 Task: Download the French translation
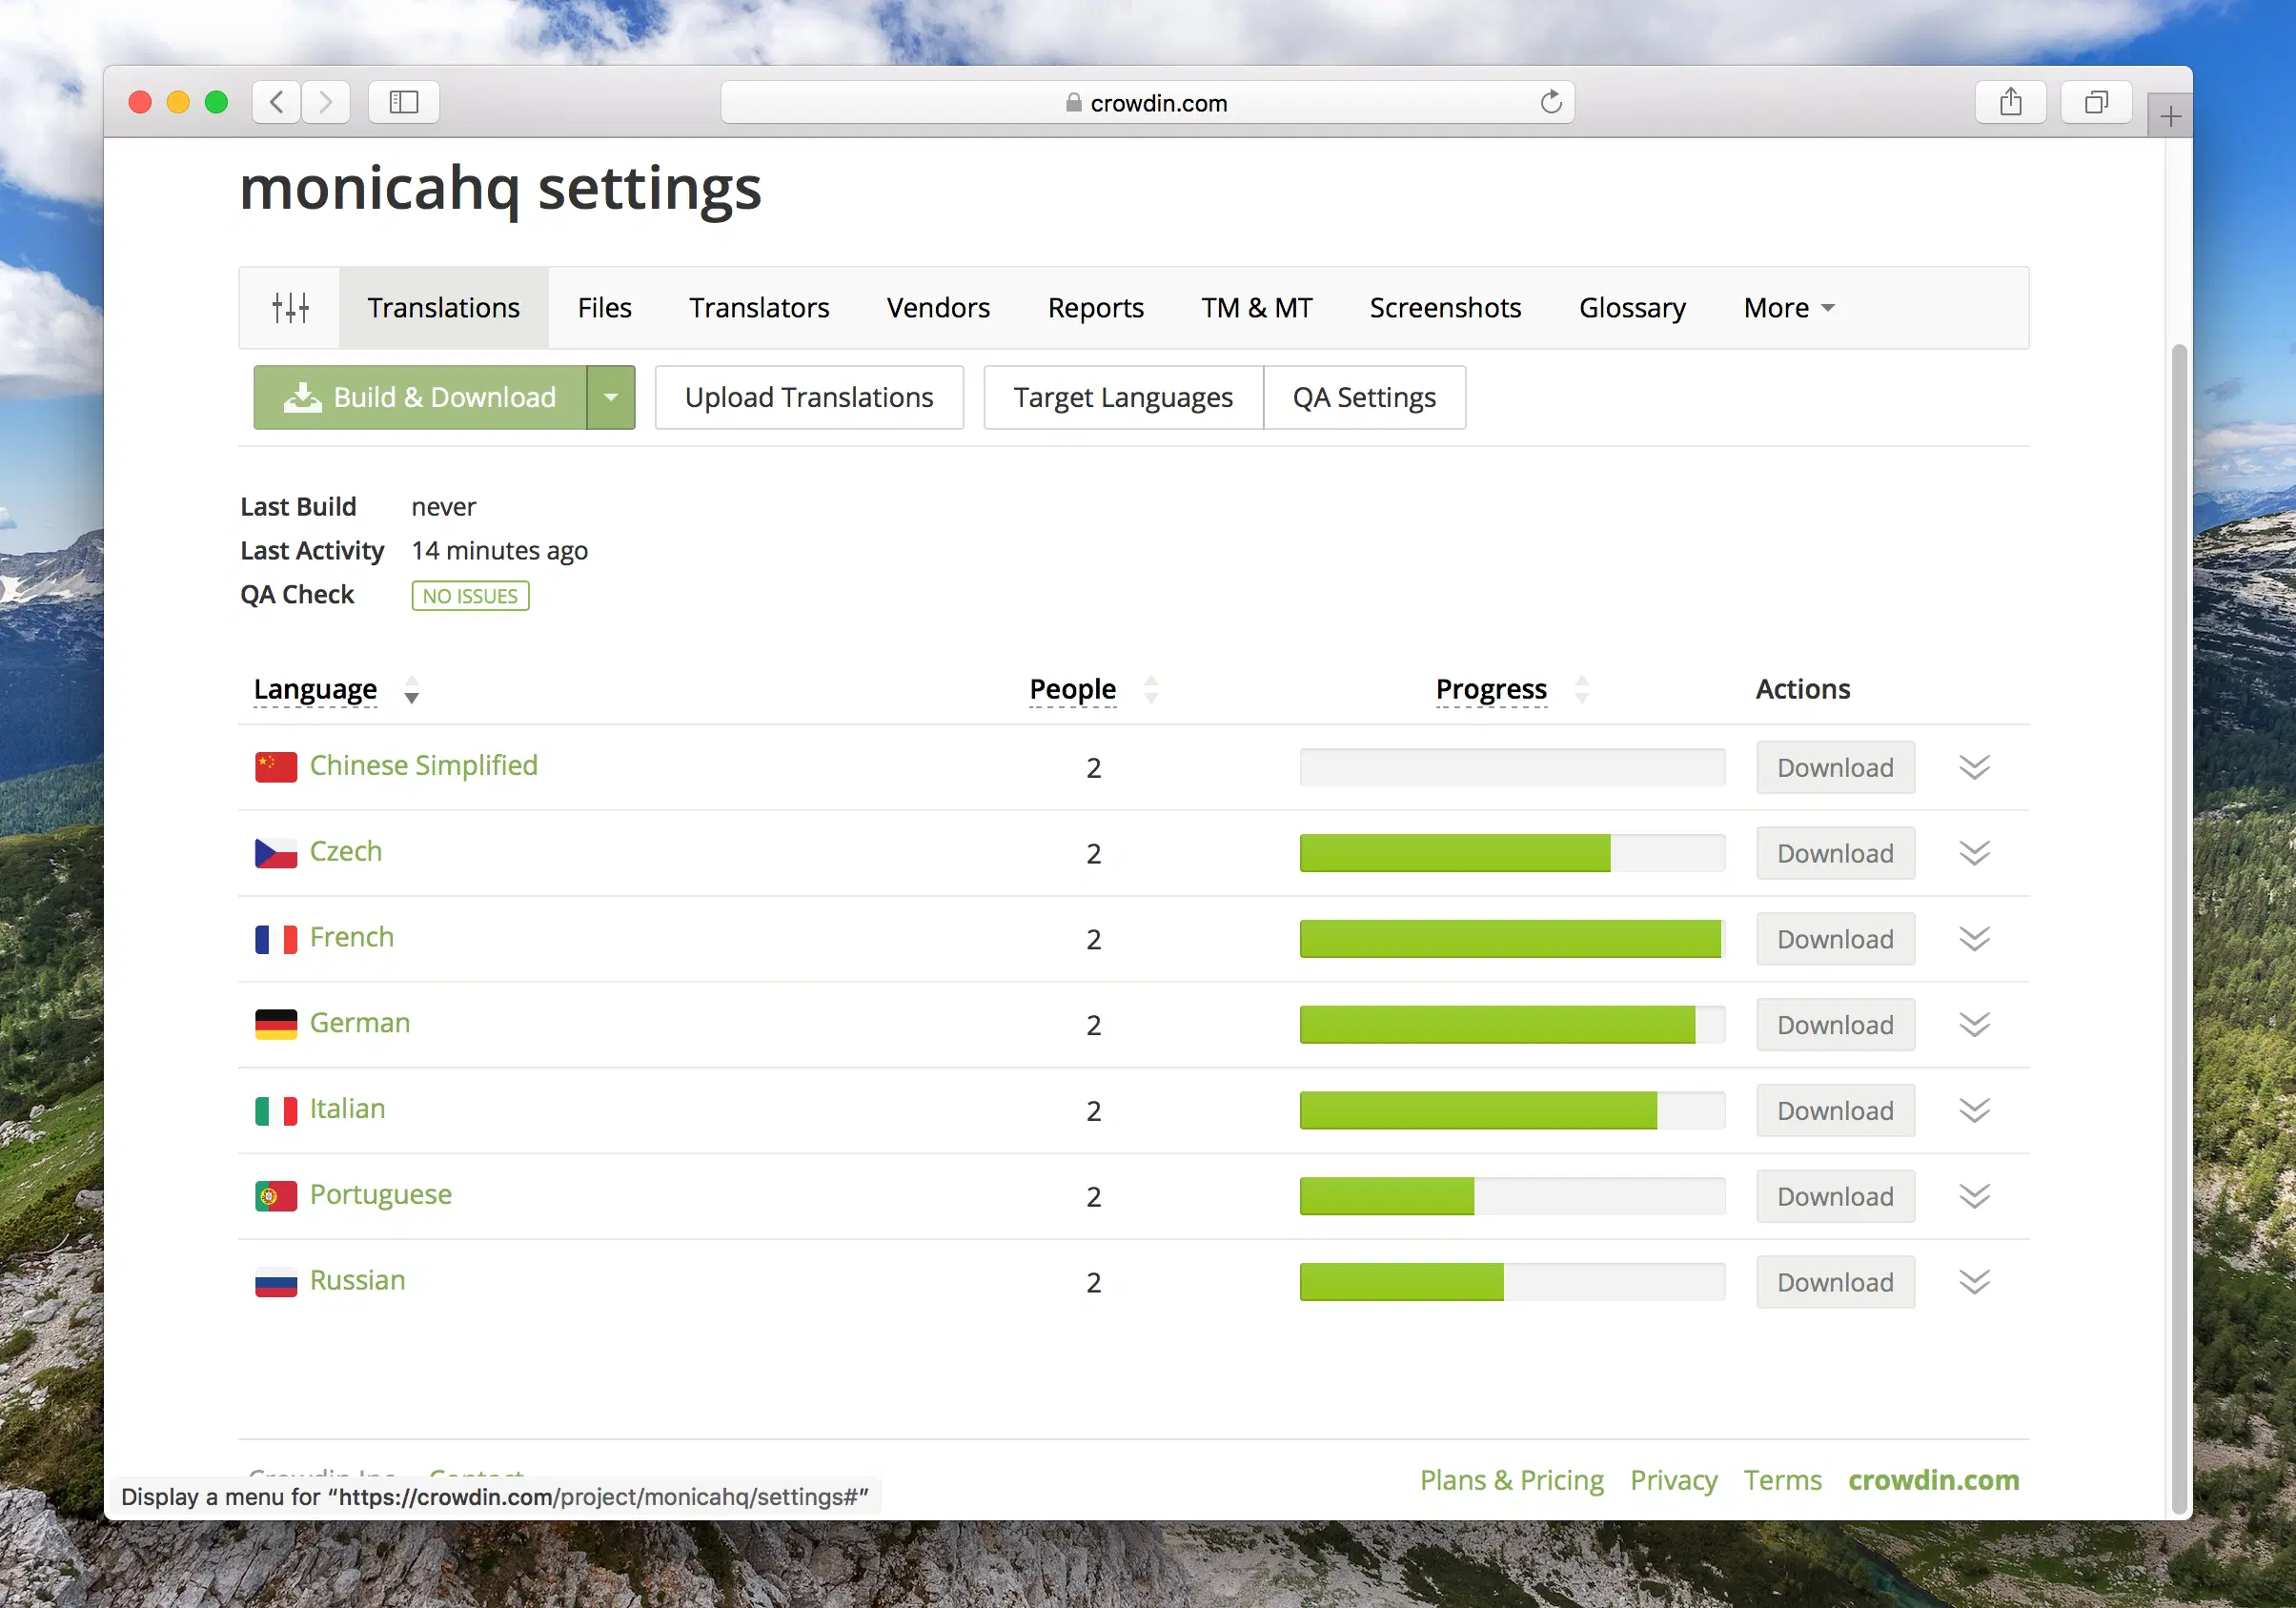pyautogui.click(x=1836, y=940)
